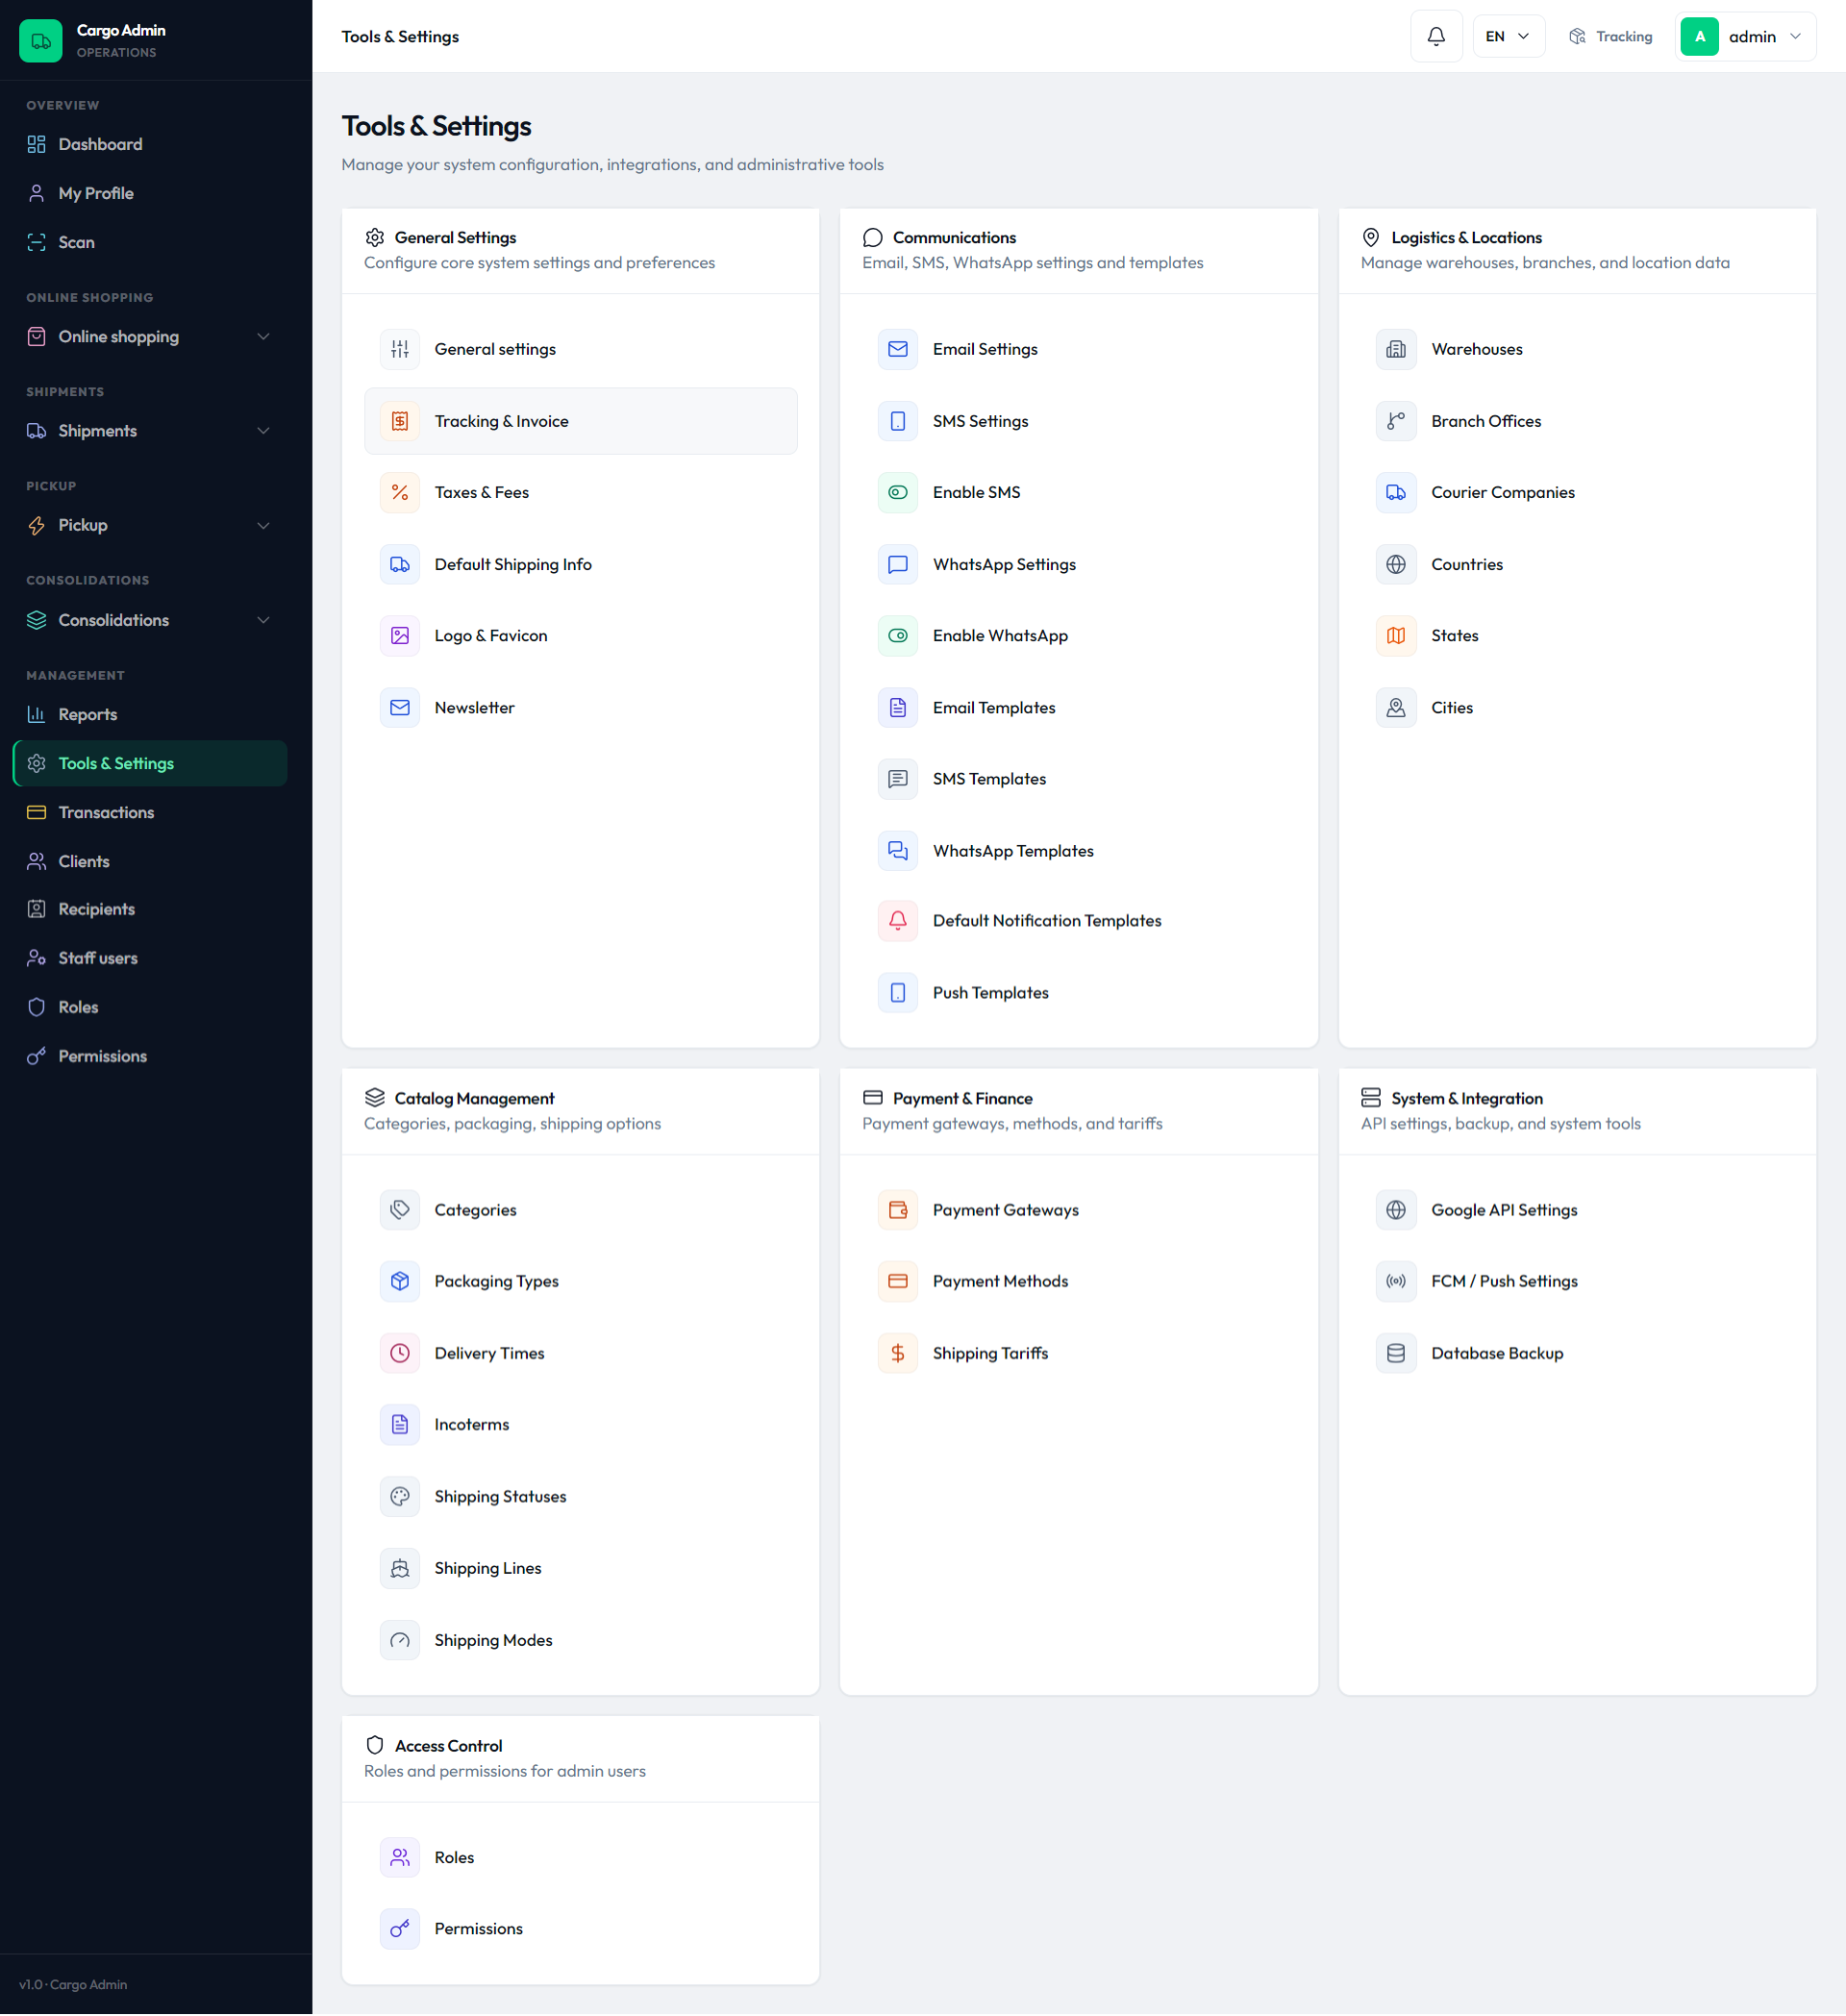Open Payment Methods settings
The height and width of the screenshot is (2016, 1846).
(x=1078, y=1282)
